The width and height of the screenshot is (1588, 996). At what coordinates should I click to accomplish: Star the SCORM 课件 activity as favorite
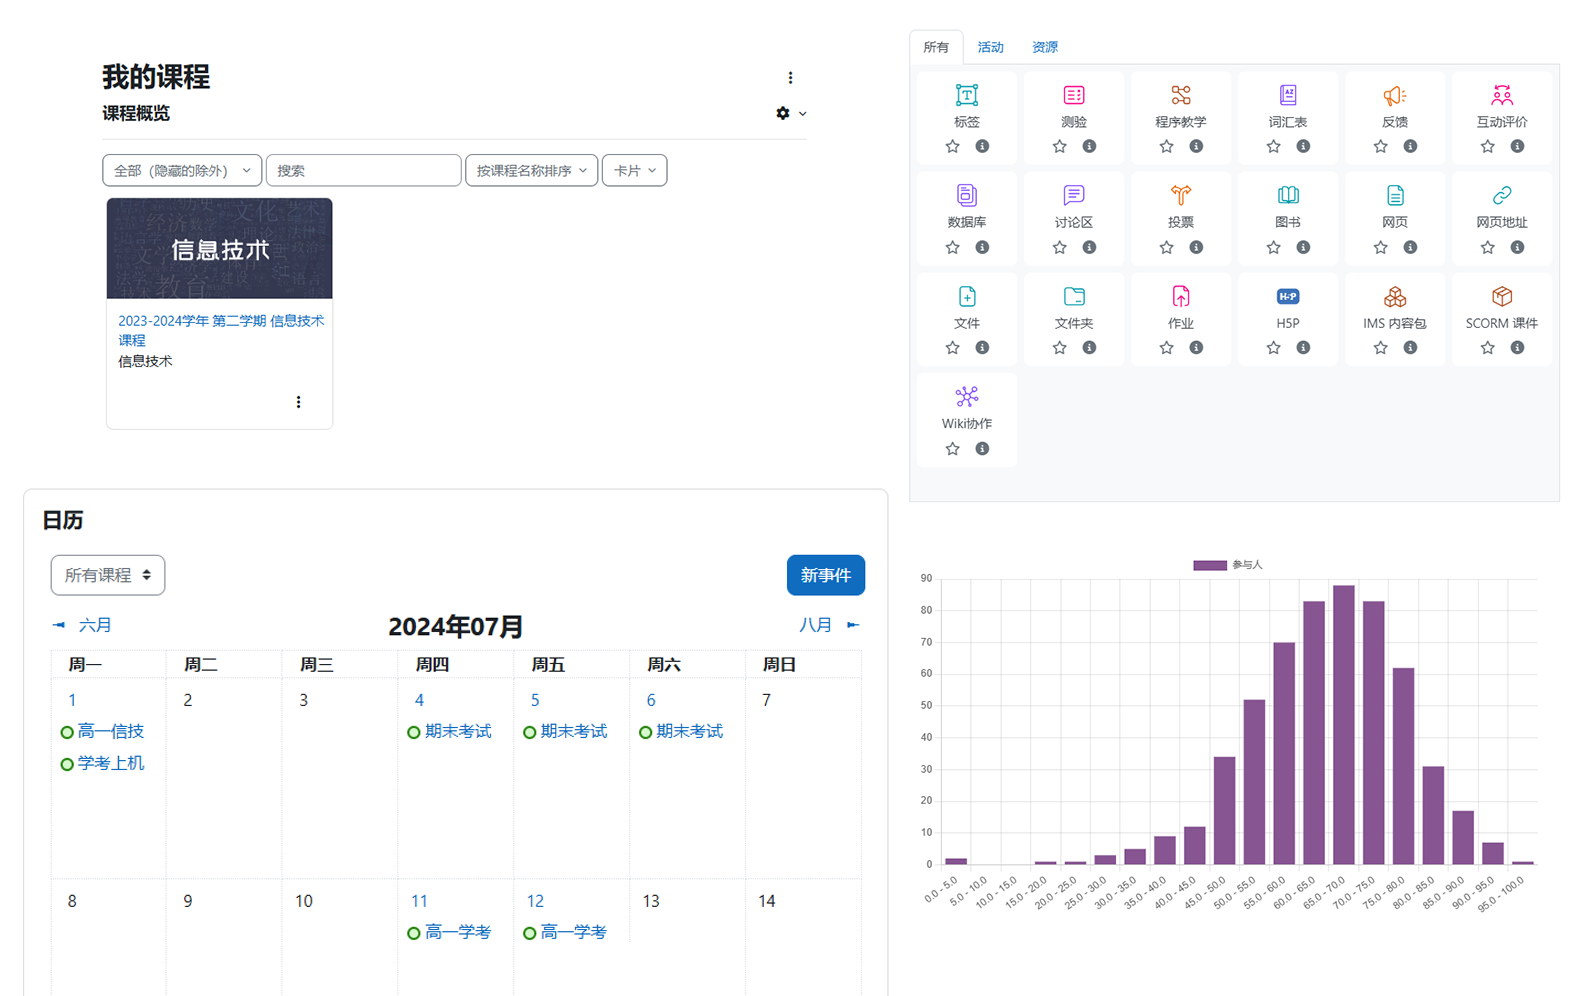pos(1487,347)
